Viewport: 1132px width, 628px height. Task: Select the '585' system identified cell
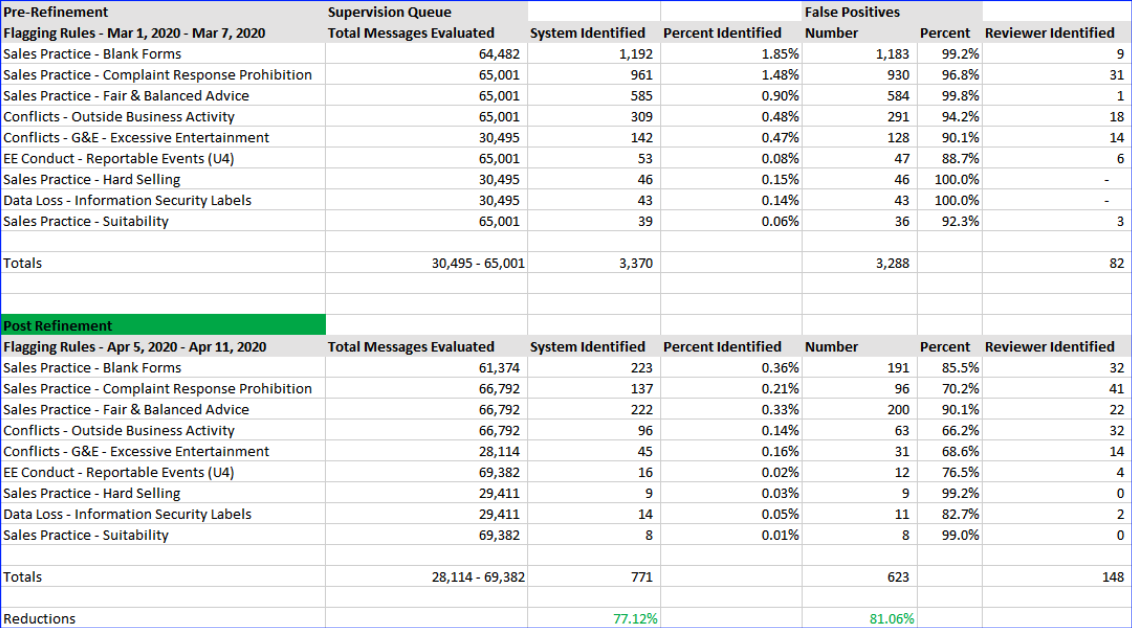tap(593, 96)
